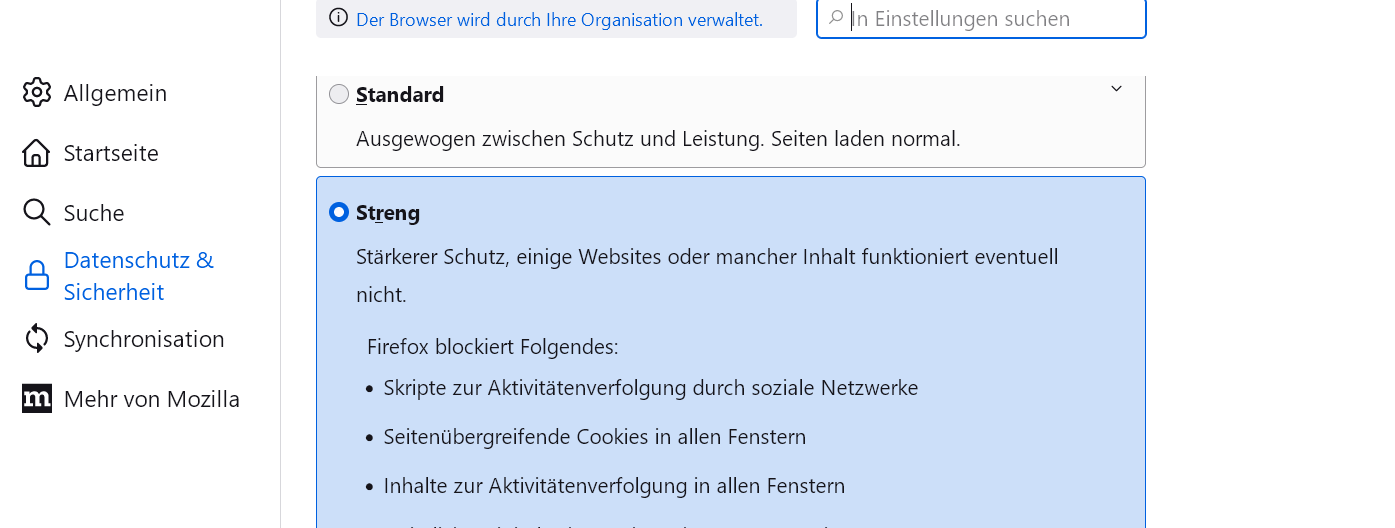
Task: Click the Synchronisation arrows icon
Action: tap(37, 339)
